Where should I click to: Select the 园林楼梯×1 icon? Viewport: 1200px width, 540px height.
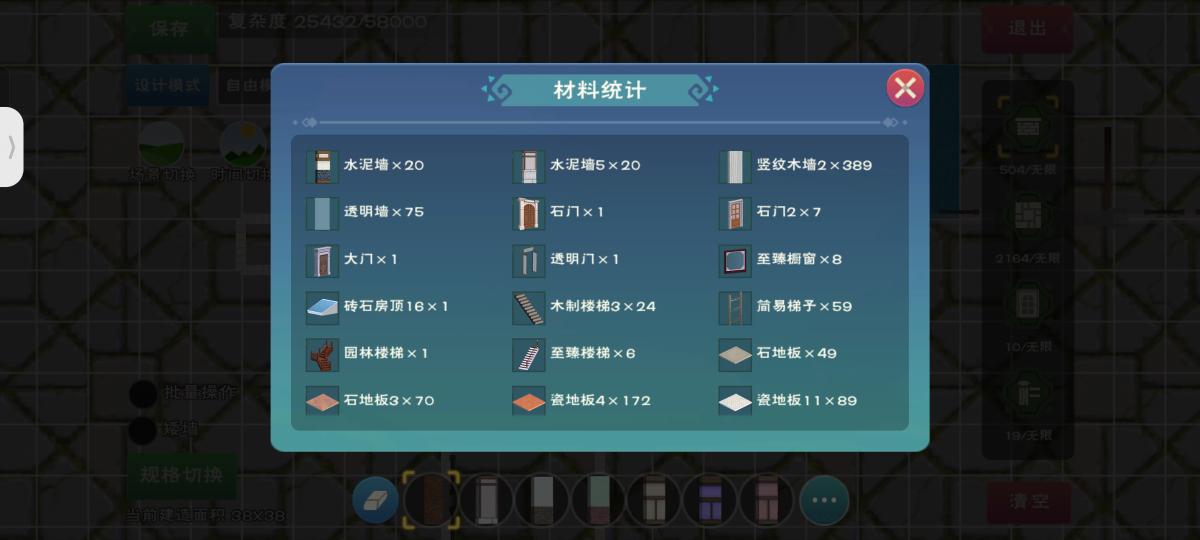point(323,354)
